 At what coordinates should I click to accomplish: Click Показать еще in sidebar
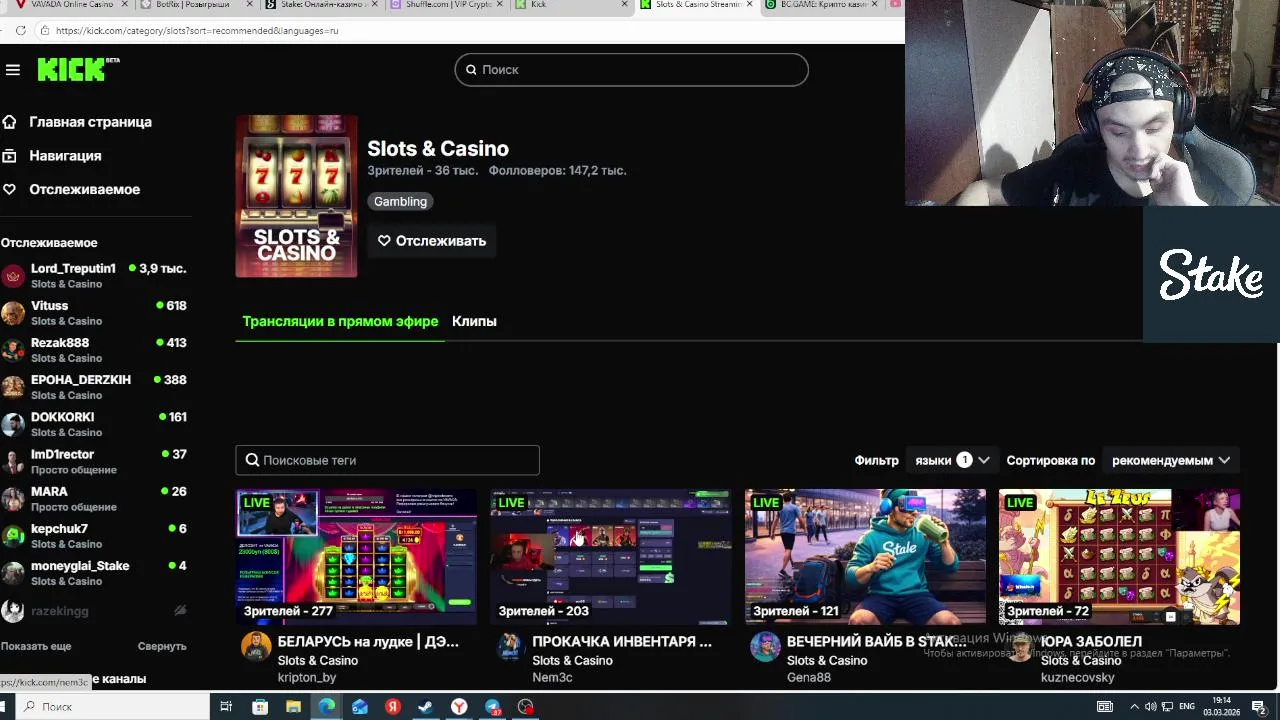pyautogui.click(x=36, y=646)
